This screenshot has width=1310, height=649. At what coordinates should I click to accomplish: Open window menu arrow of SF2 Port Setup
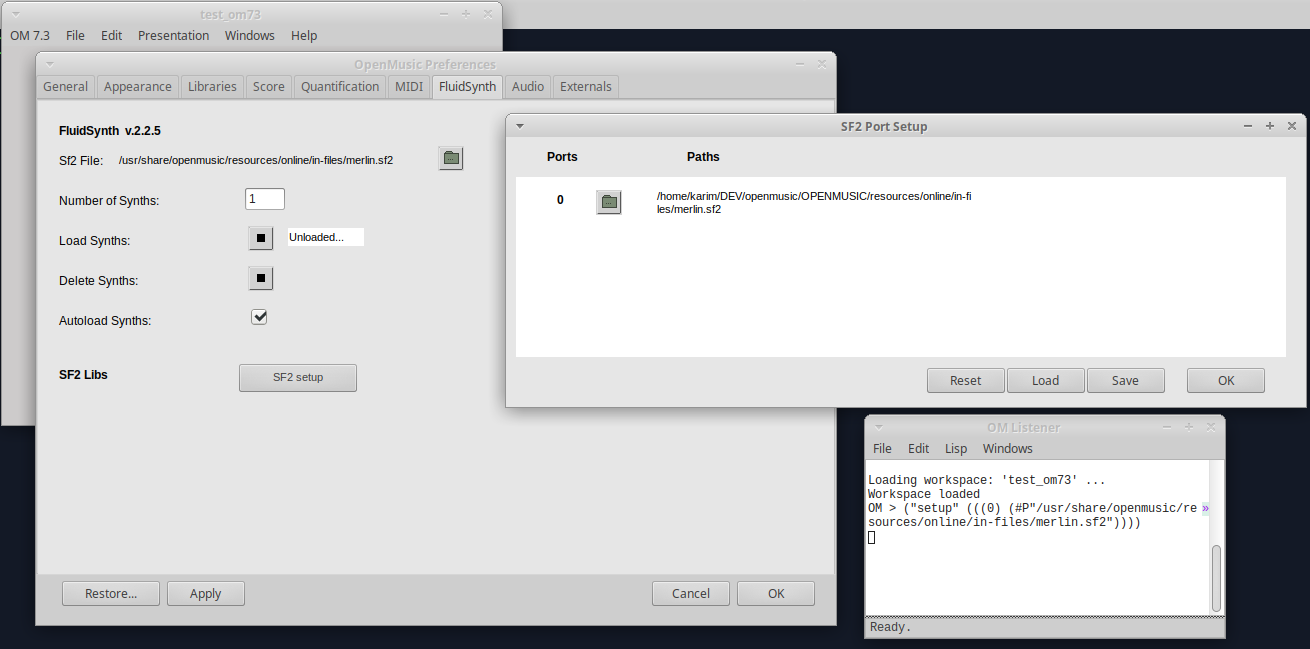click(x=520, y=126)
